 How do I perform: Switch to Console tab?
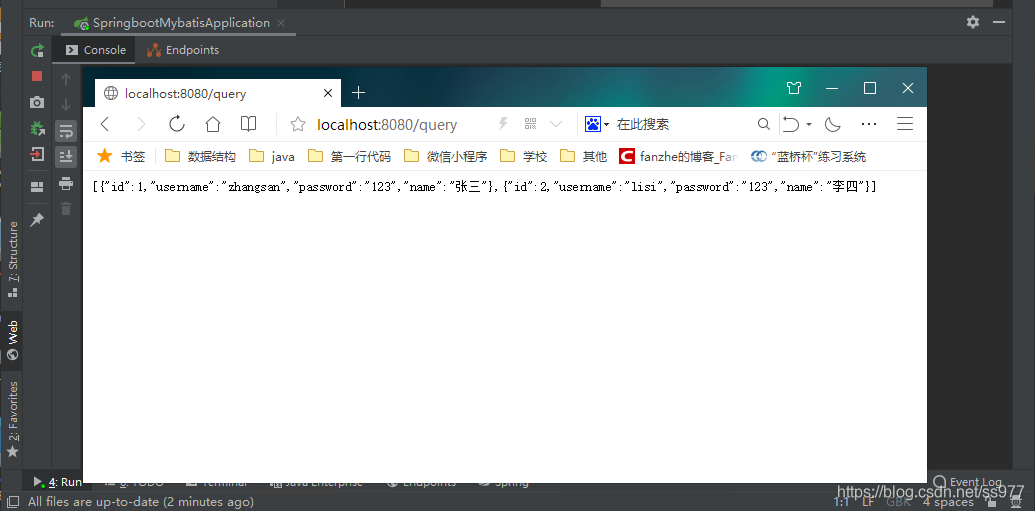click(96, 50)
